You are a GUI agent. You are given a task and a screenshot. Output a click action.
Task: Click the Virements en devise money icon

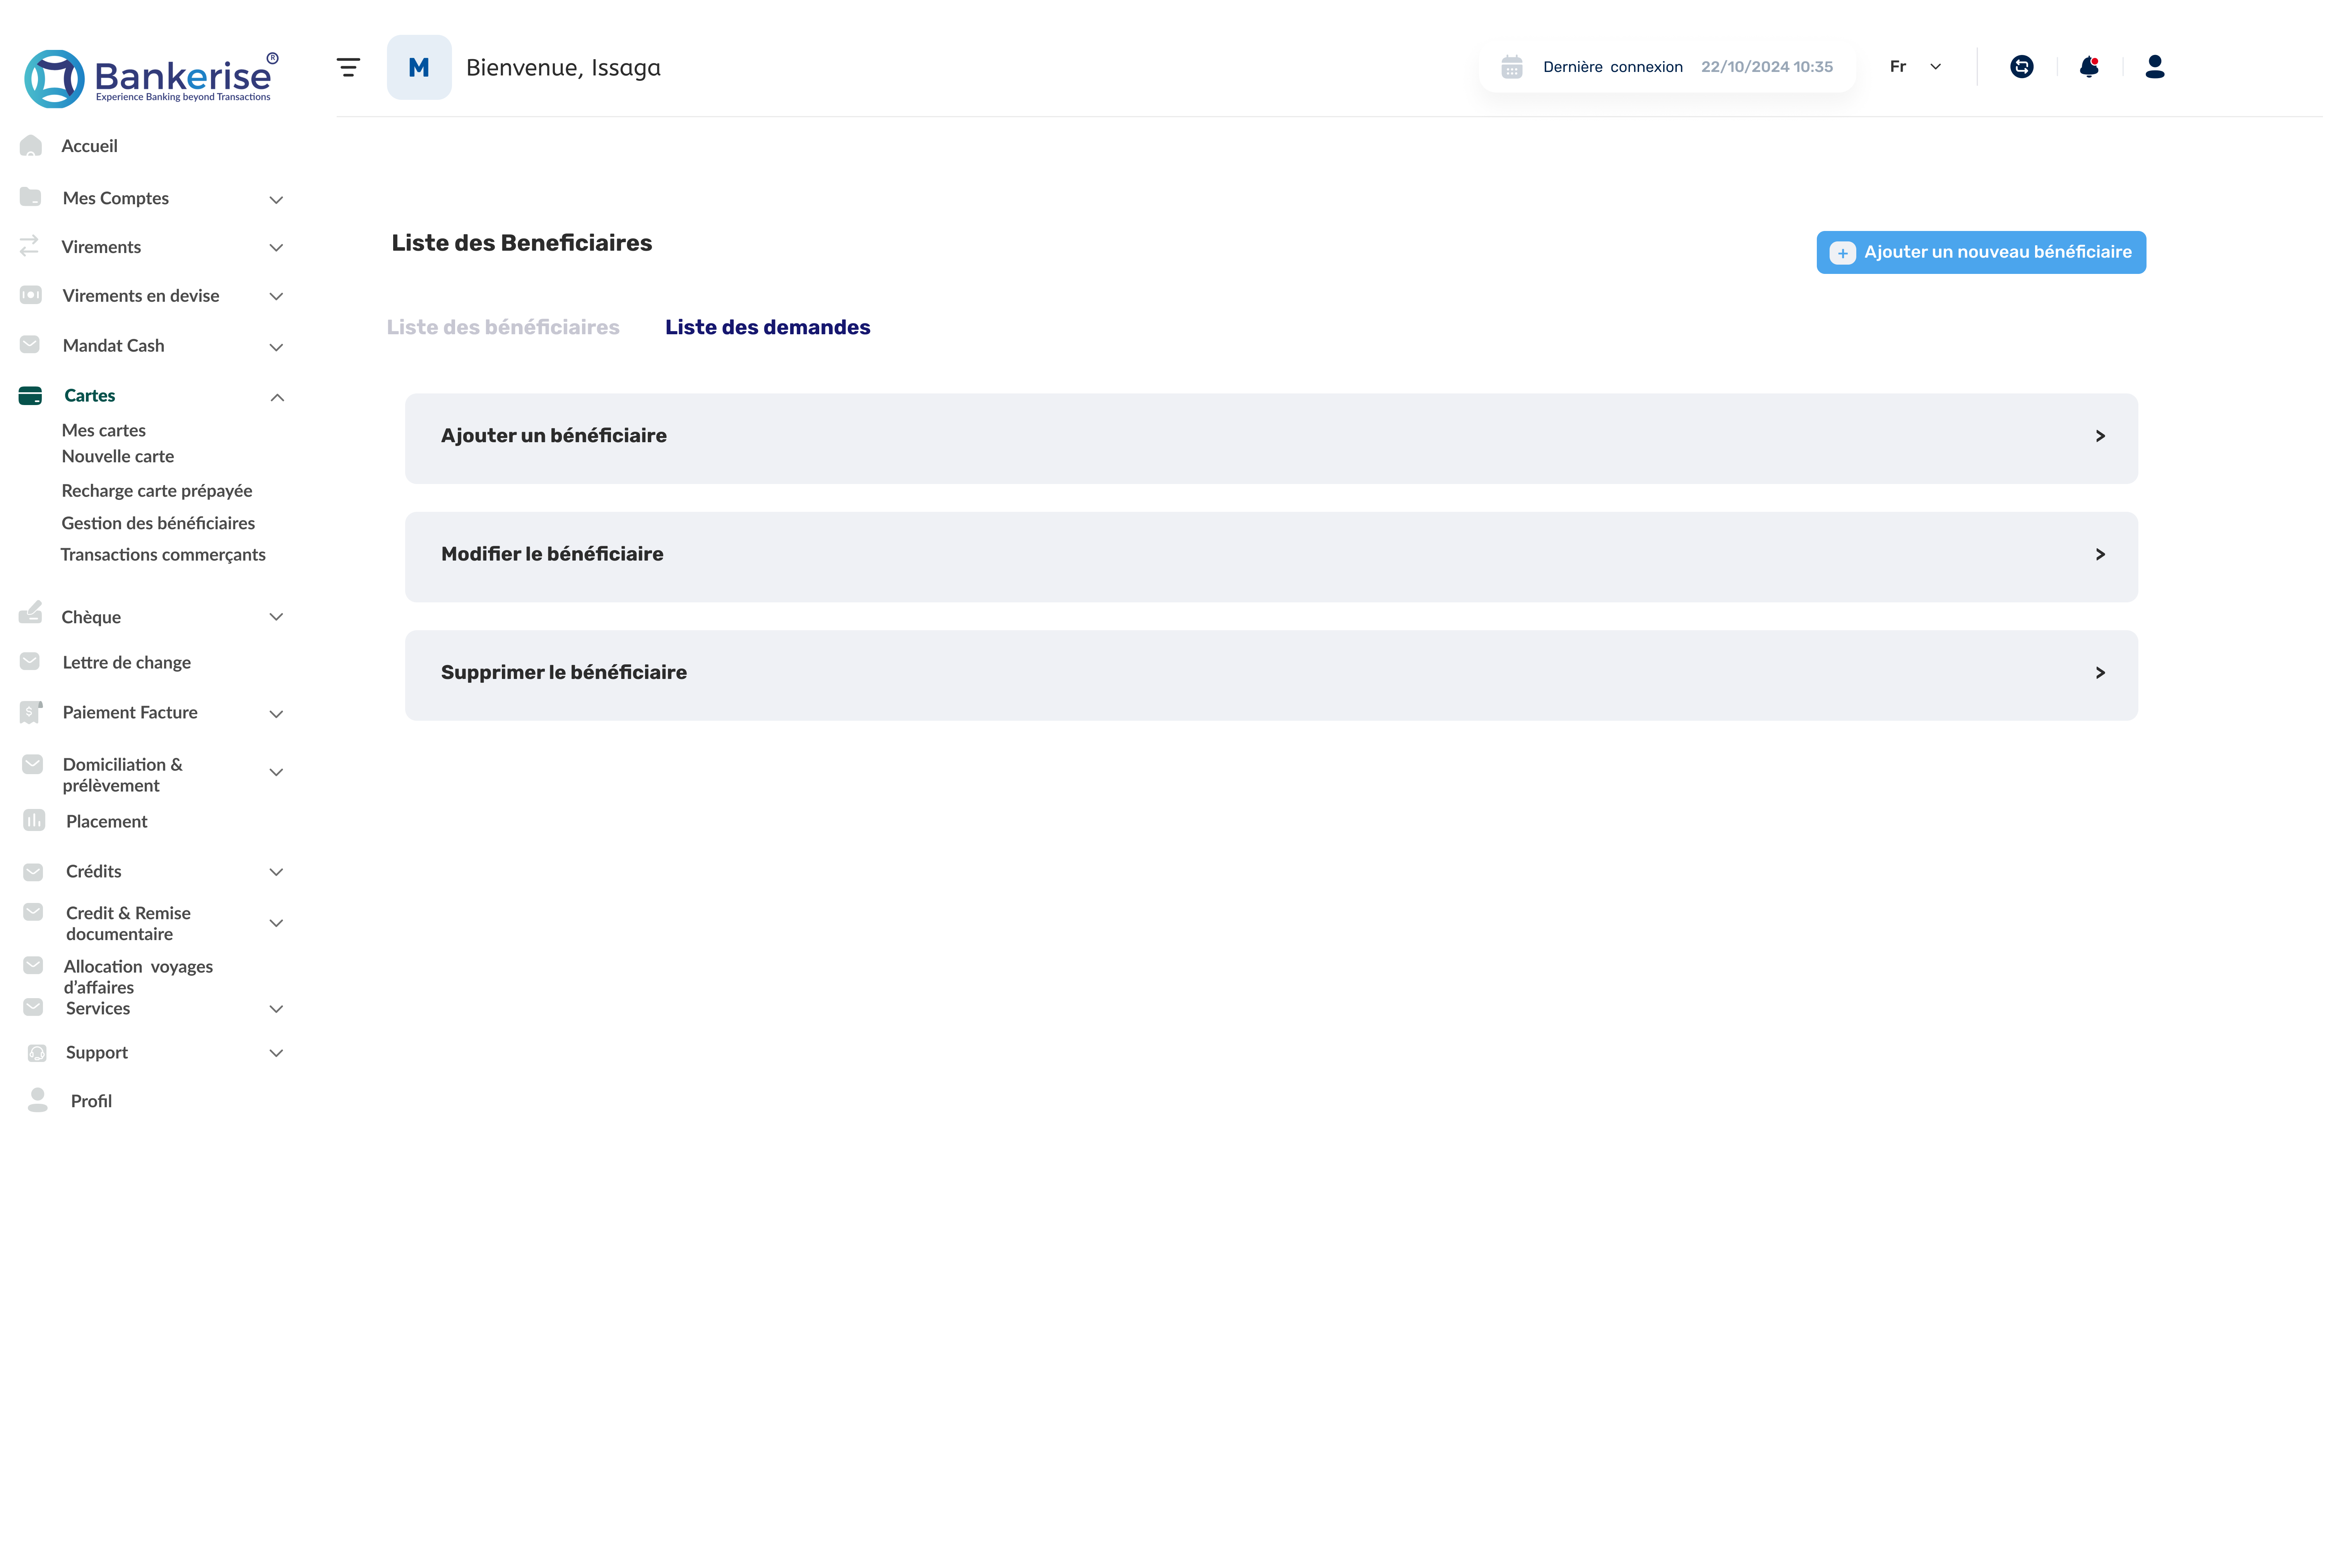click(x=31, y=295)
